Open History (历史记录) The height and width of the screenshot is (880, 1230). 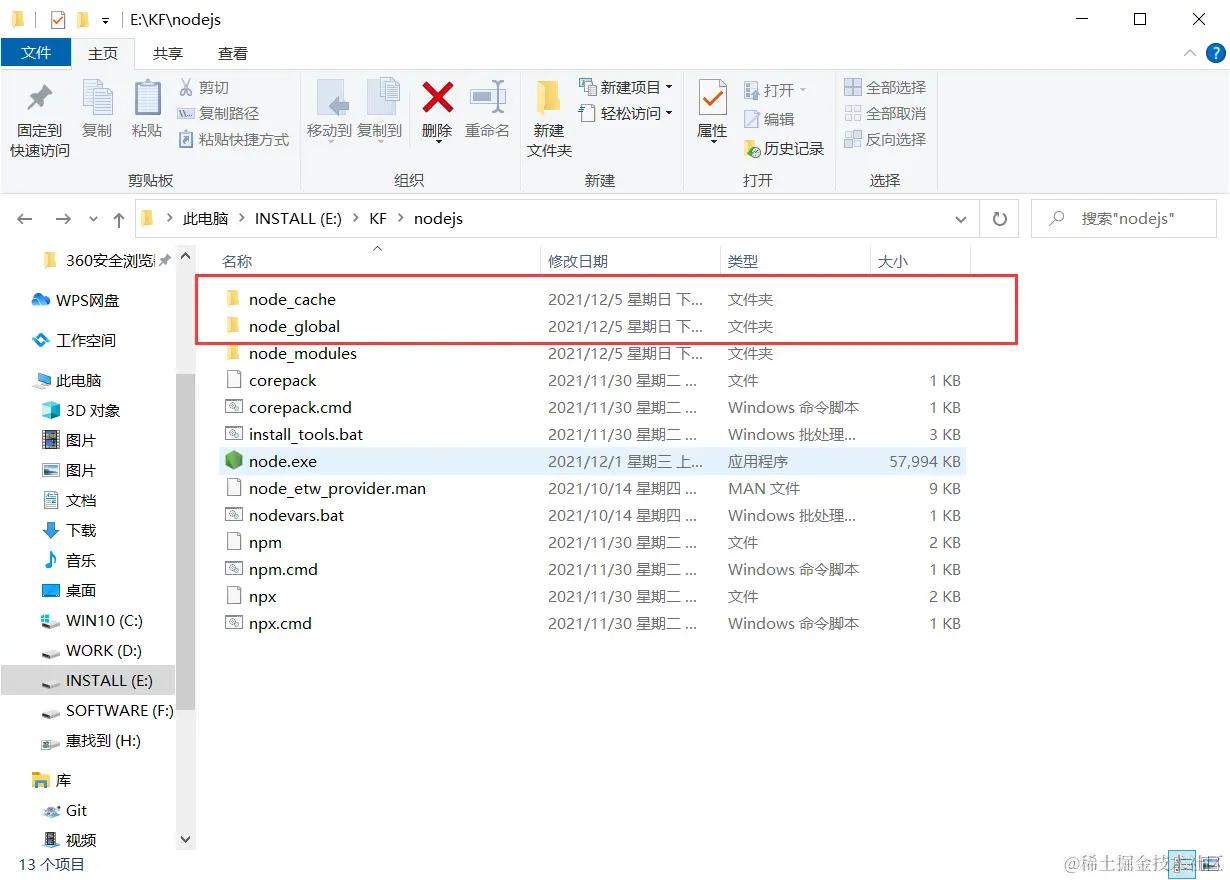(x=784, y=148)
